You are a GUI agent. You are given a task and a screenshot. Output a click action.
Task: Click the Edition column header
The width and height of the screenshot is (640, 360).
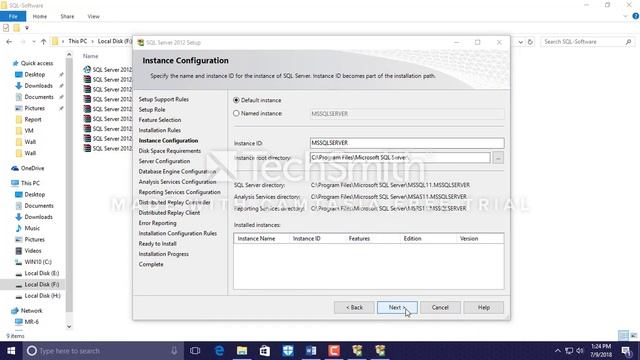point(412,238)
